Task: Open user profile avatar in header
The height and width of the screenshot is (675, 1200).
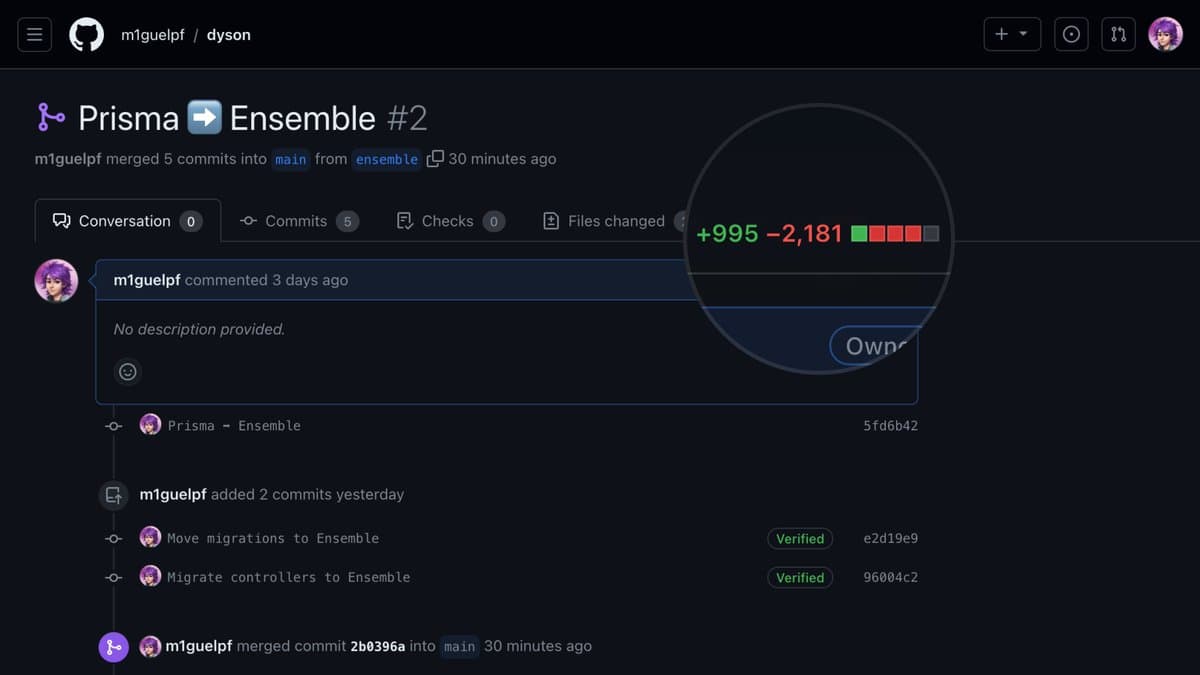Action: (1165, 35)
